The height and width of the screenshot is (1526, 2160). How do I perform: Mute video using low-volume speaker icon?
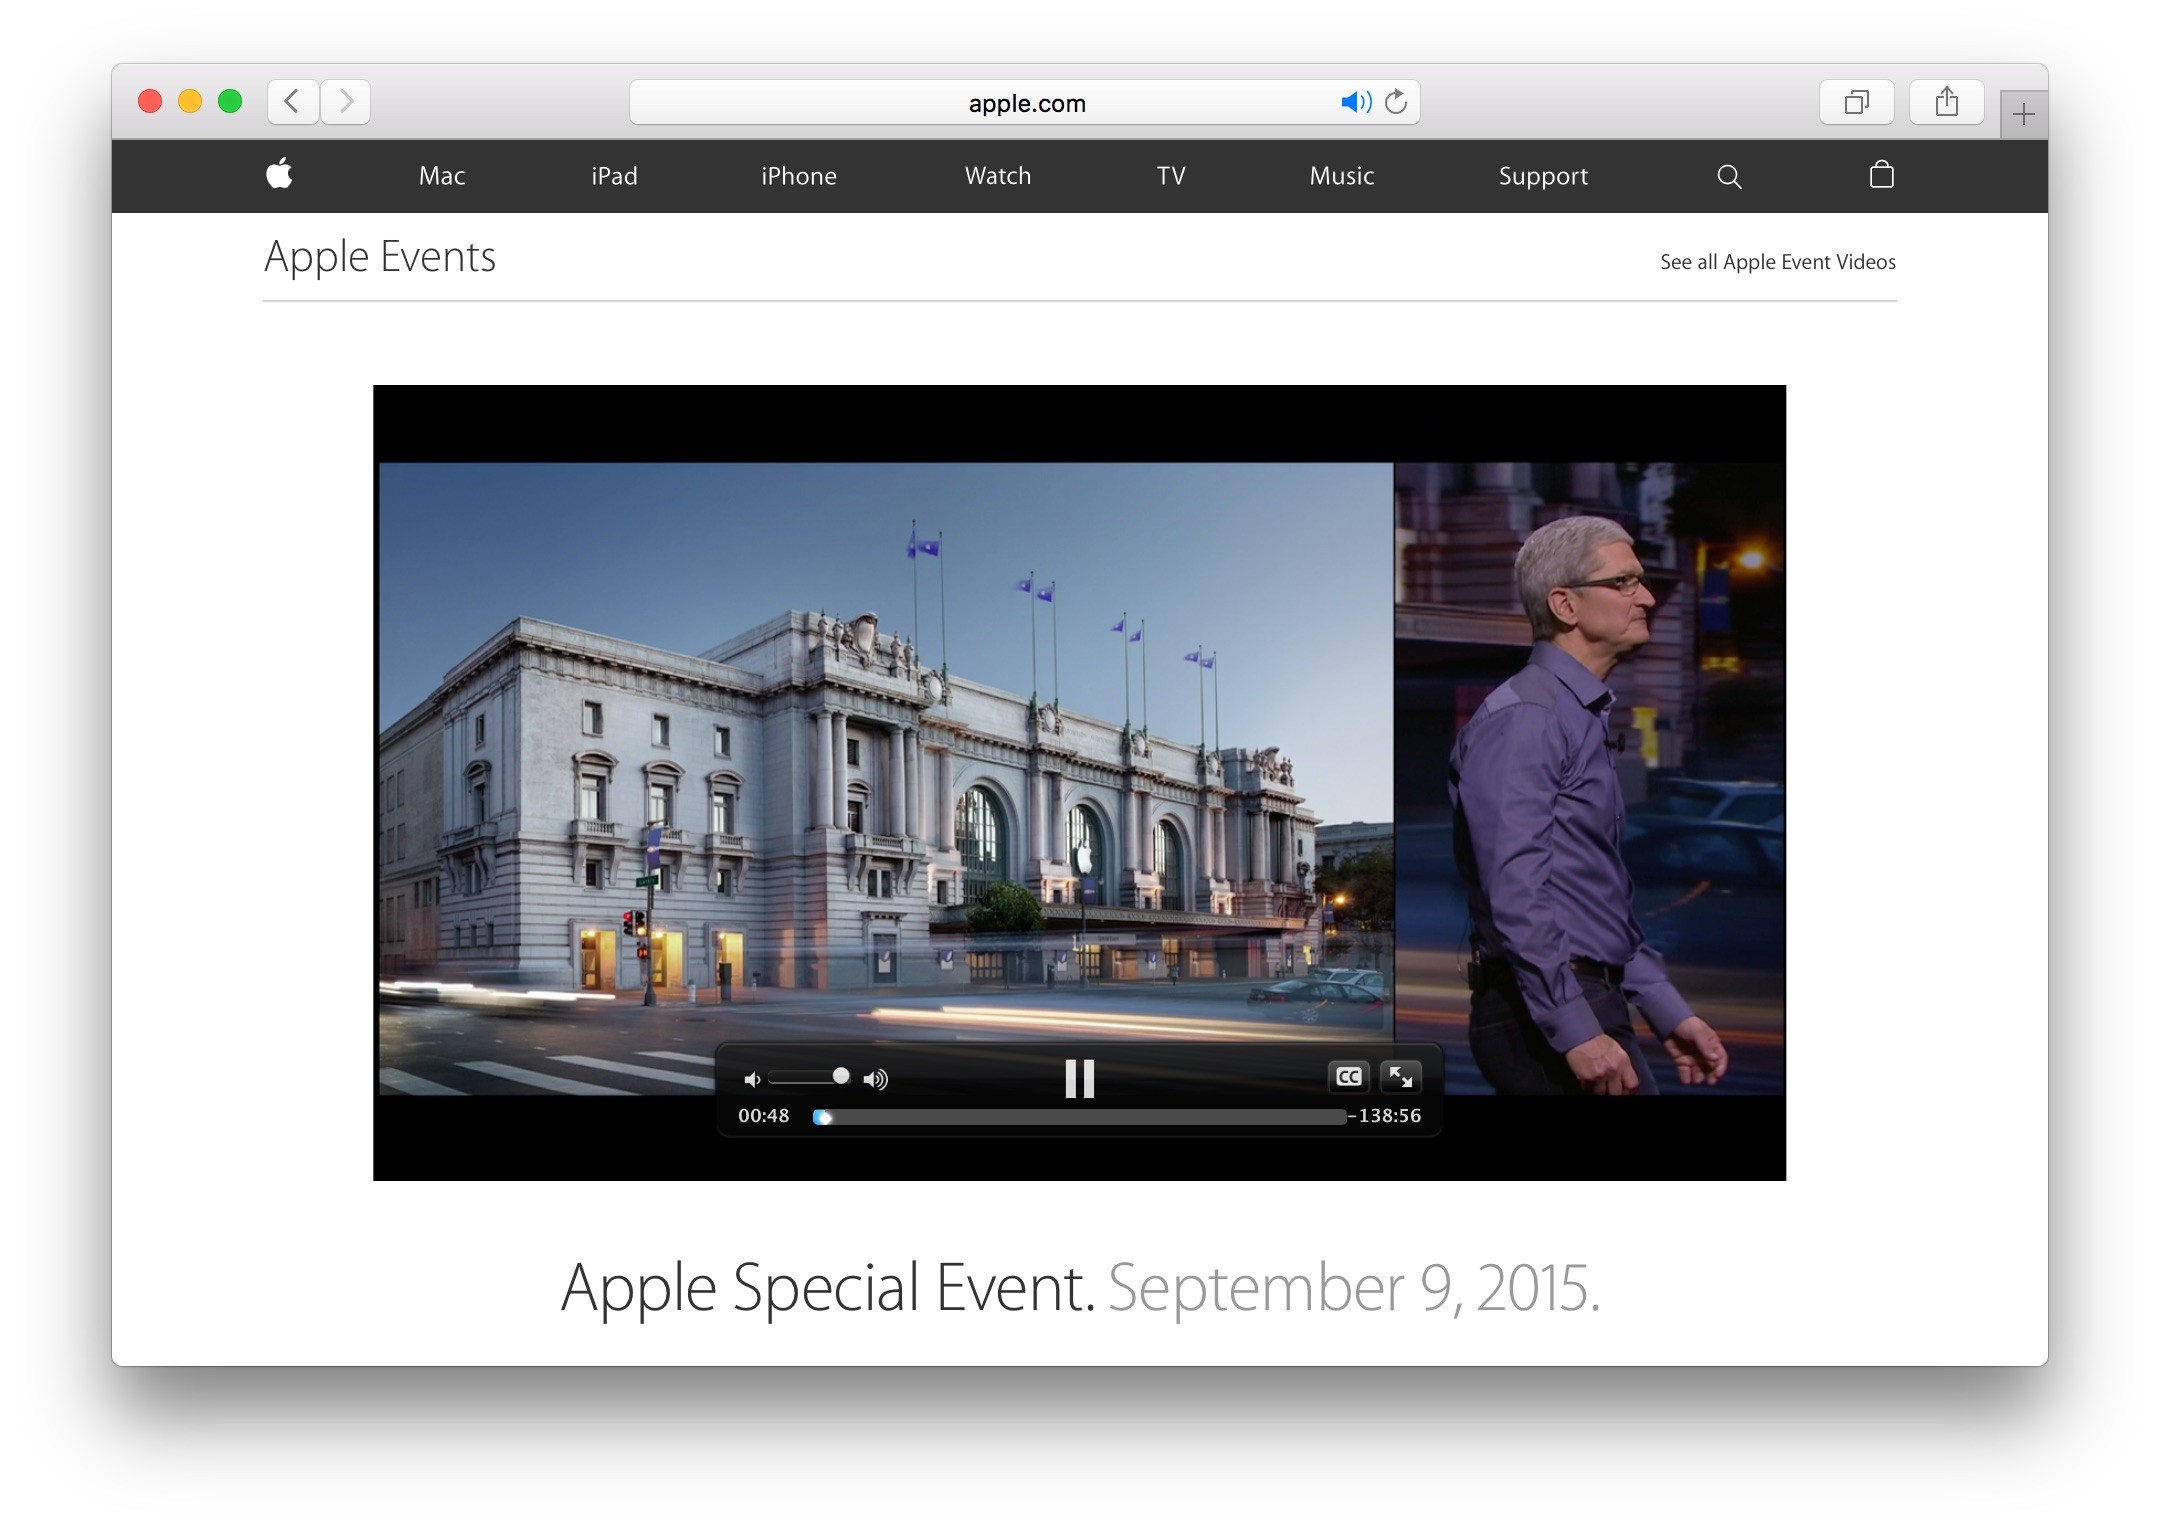pyautogui.click(x=752, y=1079)
